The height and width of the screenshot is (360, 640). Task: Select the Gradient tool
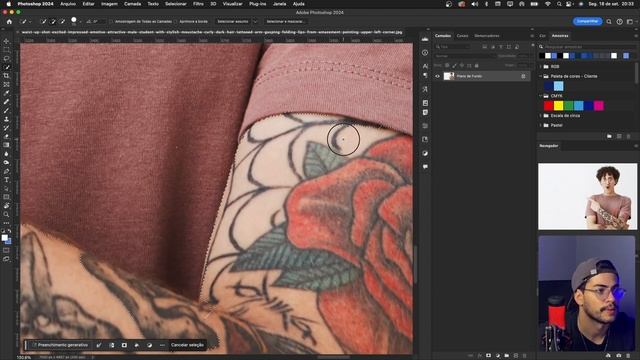coord(6,145)
